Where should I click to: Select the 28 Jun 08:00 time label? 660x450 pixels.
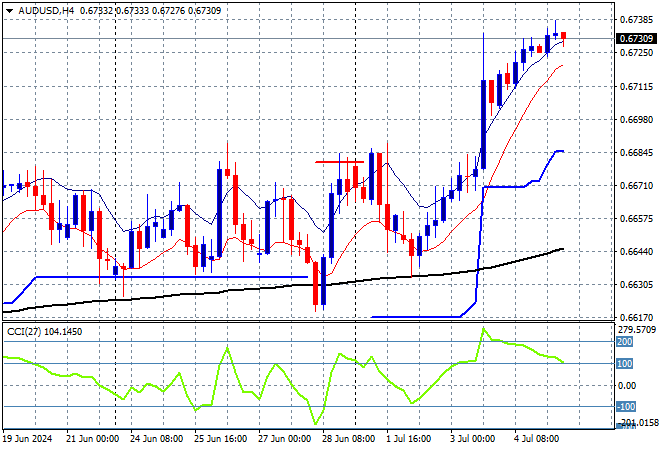coord(349,439)
